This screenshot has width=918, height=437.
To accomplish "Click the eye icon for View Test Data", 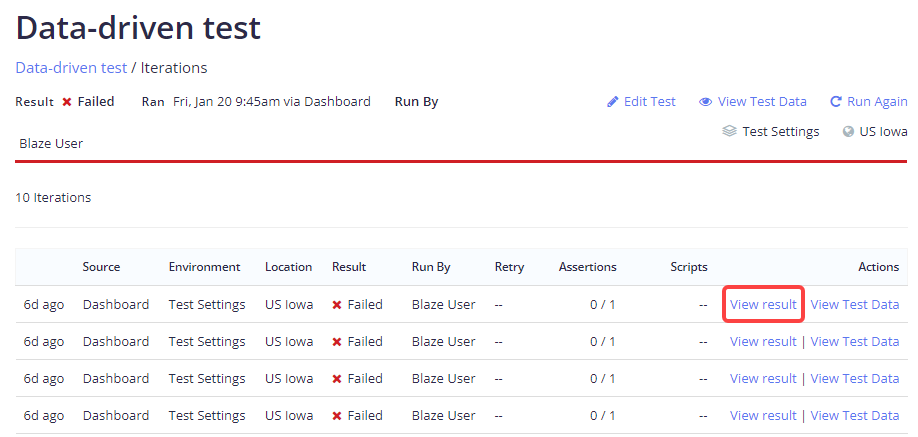I will 705,102.
